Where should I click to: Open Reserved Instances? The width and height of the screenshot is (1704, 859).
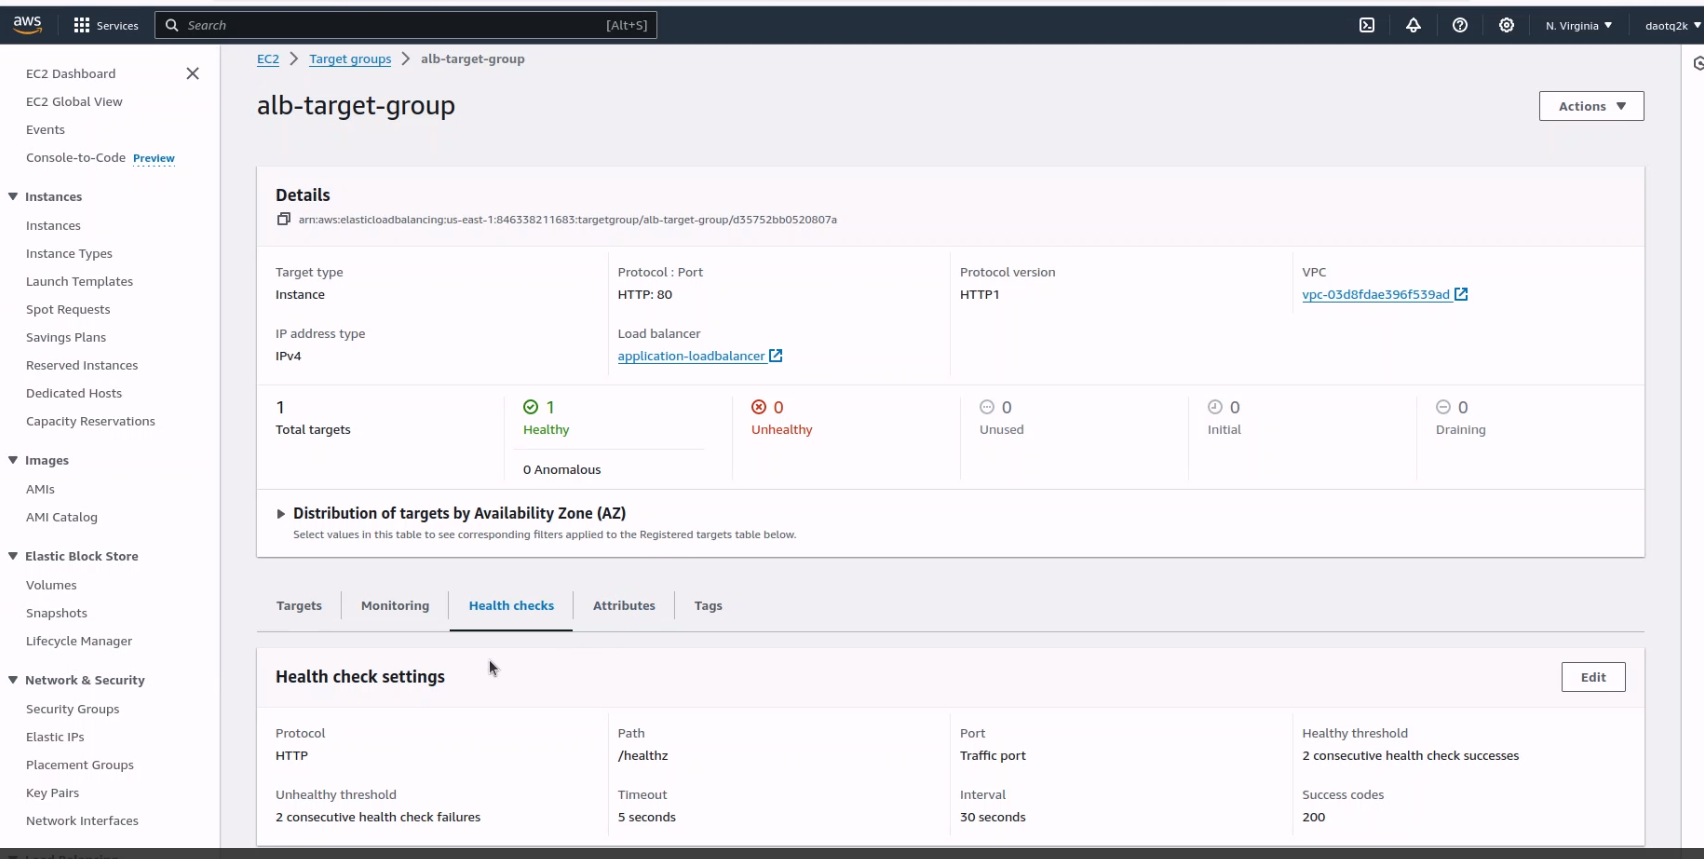82,366
